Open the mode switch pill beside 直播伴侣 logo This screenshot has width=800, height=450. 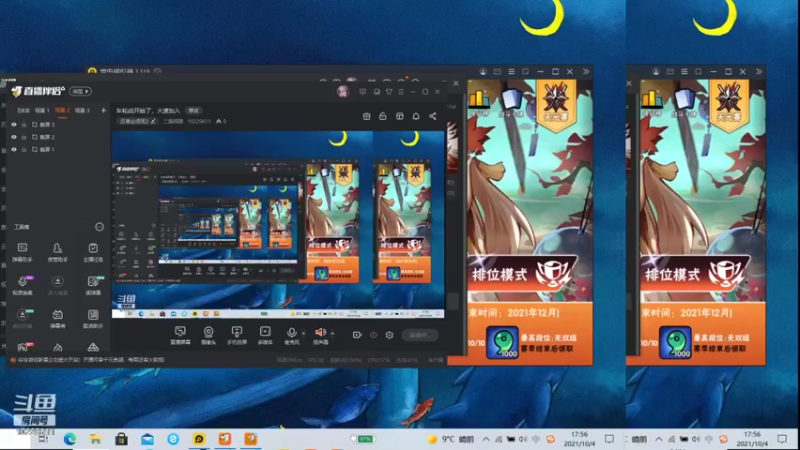click(x=80, y=91)
